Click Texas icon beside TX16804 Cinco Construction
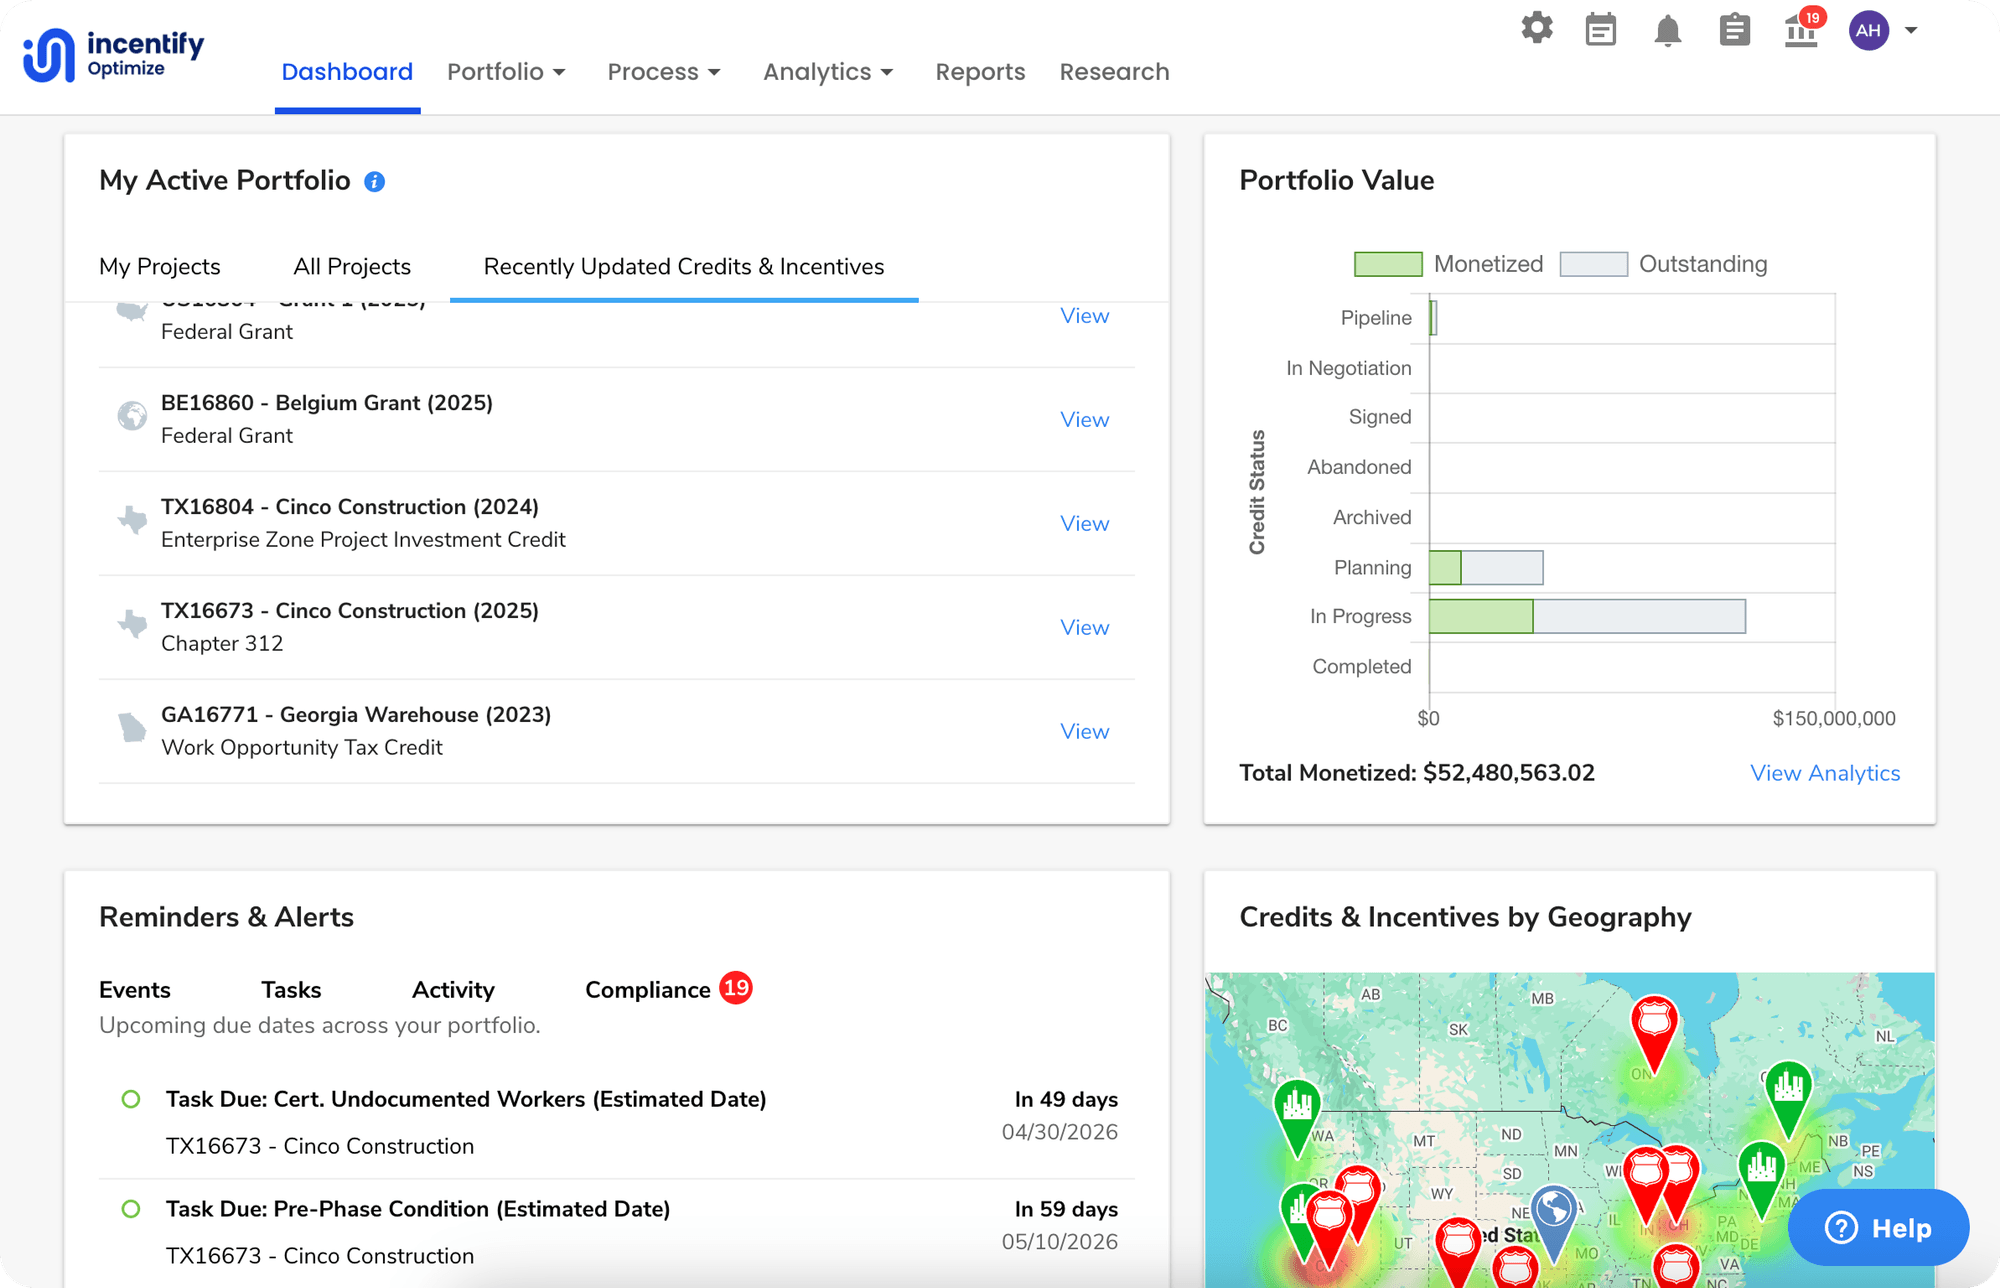 click(x=132, y=520)
